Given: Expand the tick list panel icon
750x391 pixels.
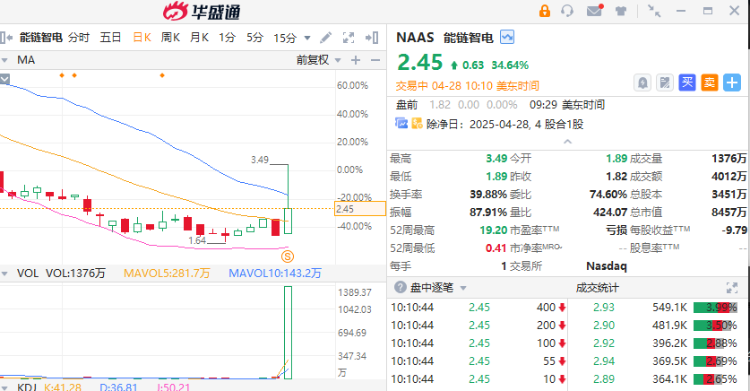Looking at the screenshot, I should [732, 288].
